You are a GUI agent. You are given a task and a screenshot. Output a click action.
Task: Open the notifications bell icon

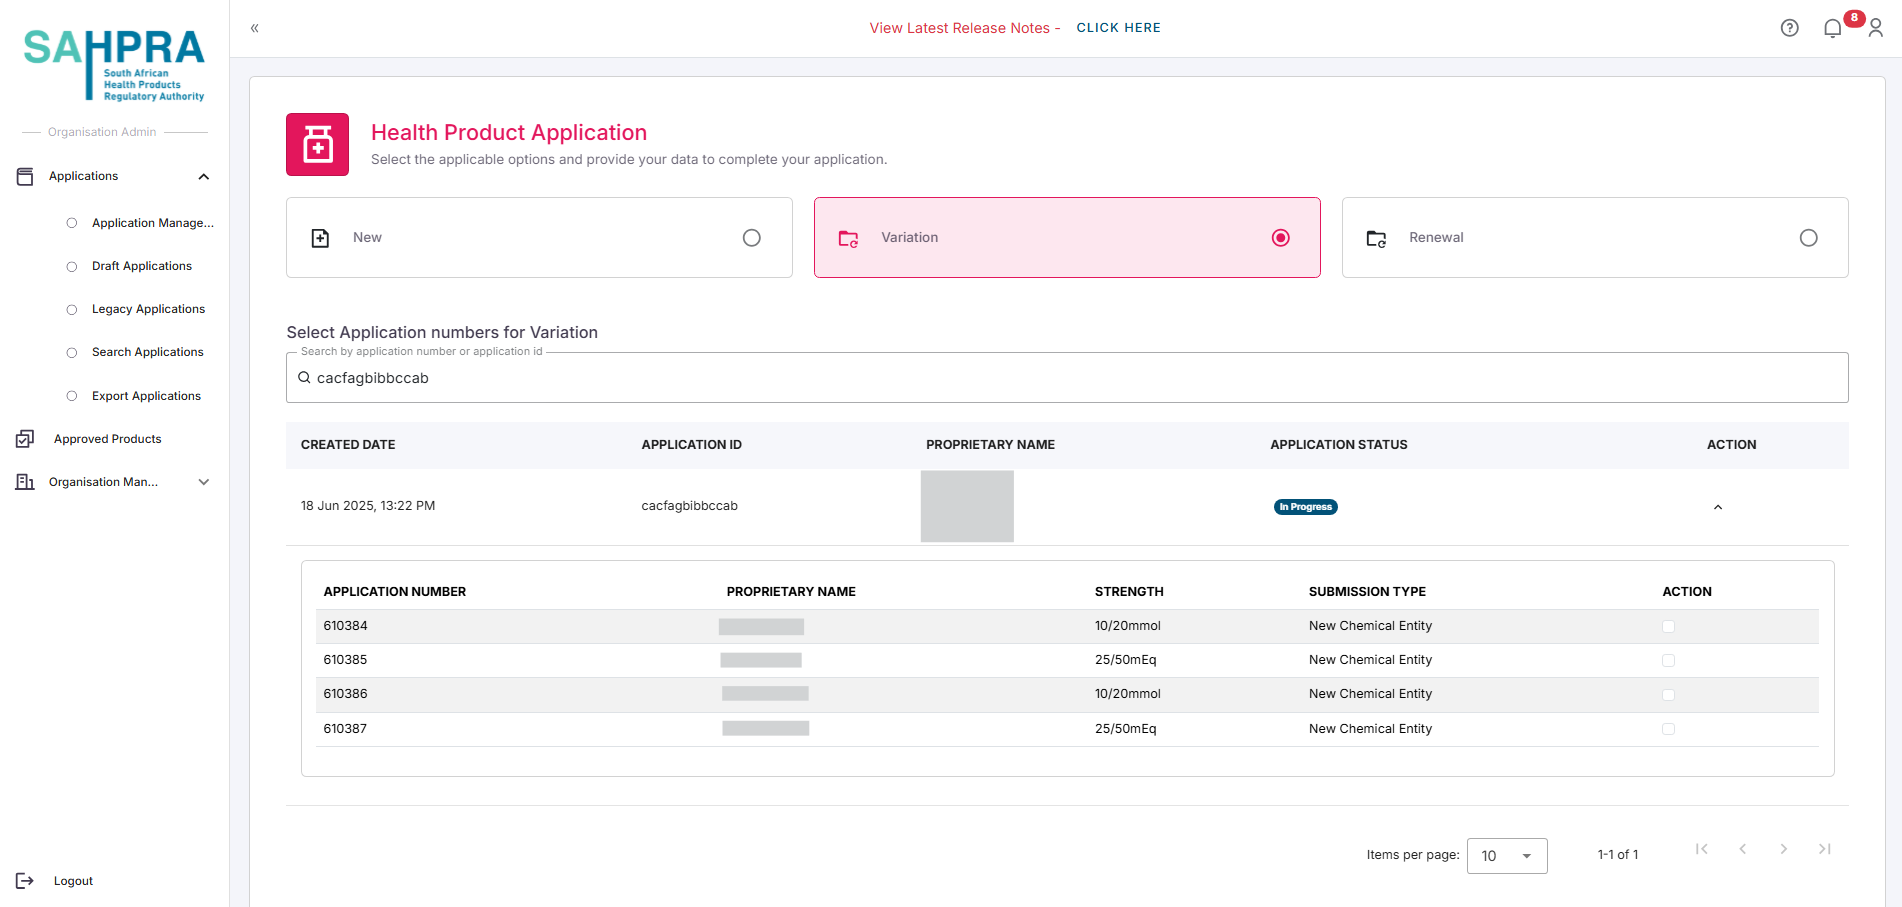click(x=1832, y=28)
